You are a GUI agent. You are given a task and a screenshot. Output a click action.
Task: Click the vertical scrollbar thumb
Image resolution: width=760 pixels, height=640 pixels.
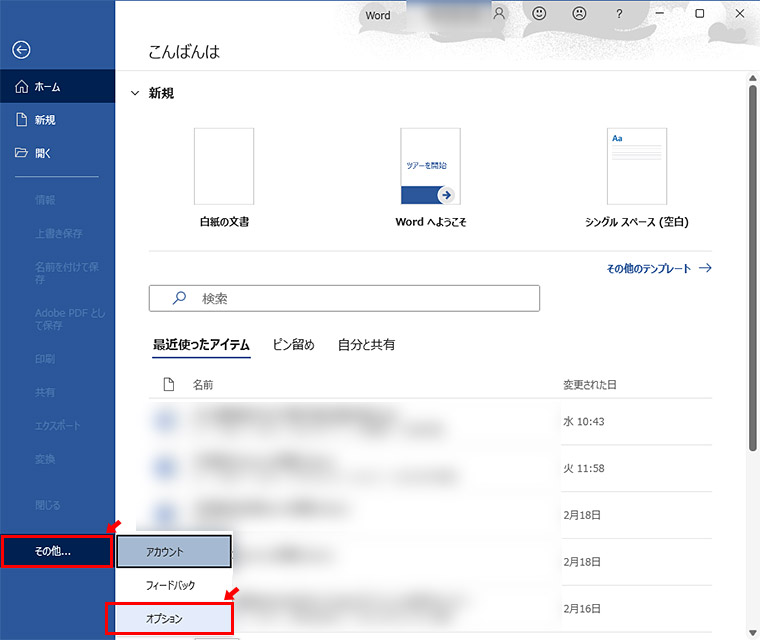[753, 268]
